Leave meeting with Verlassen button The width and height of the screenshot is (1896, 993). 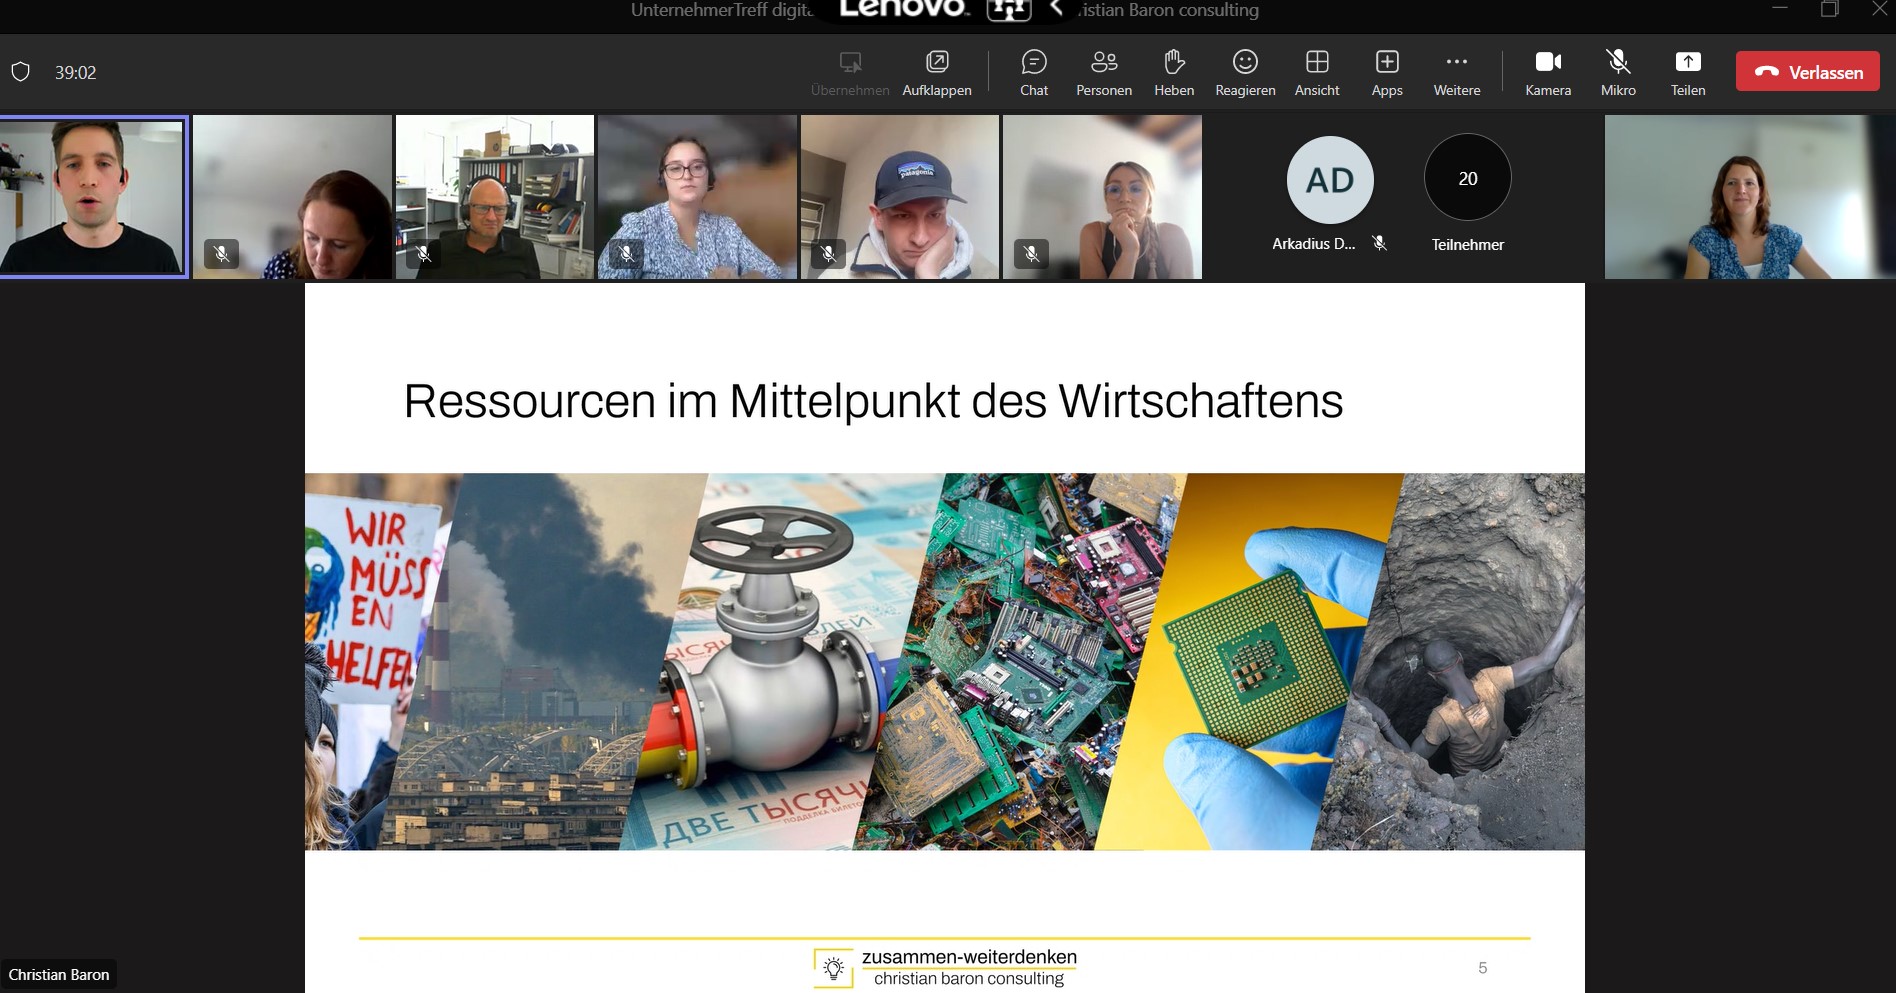[x=1807, y=72]
